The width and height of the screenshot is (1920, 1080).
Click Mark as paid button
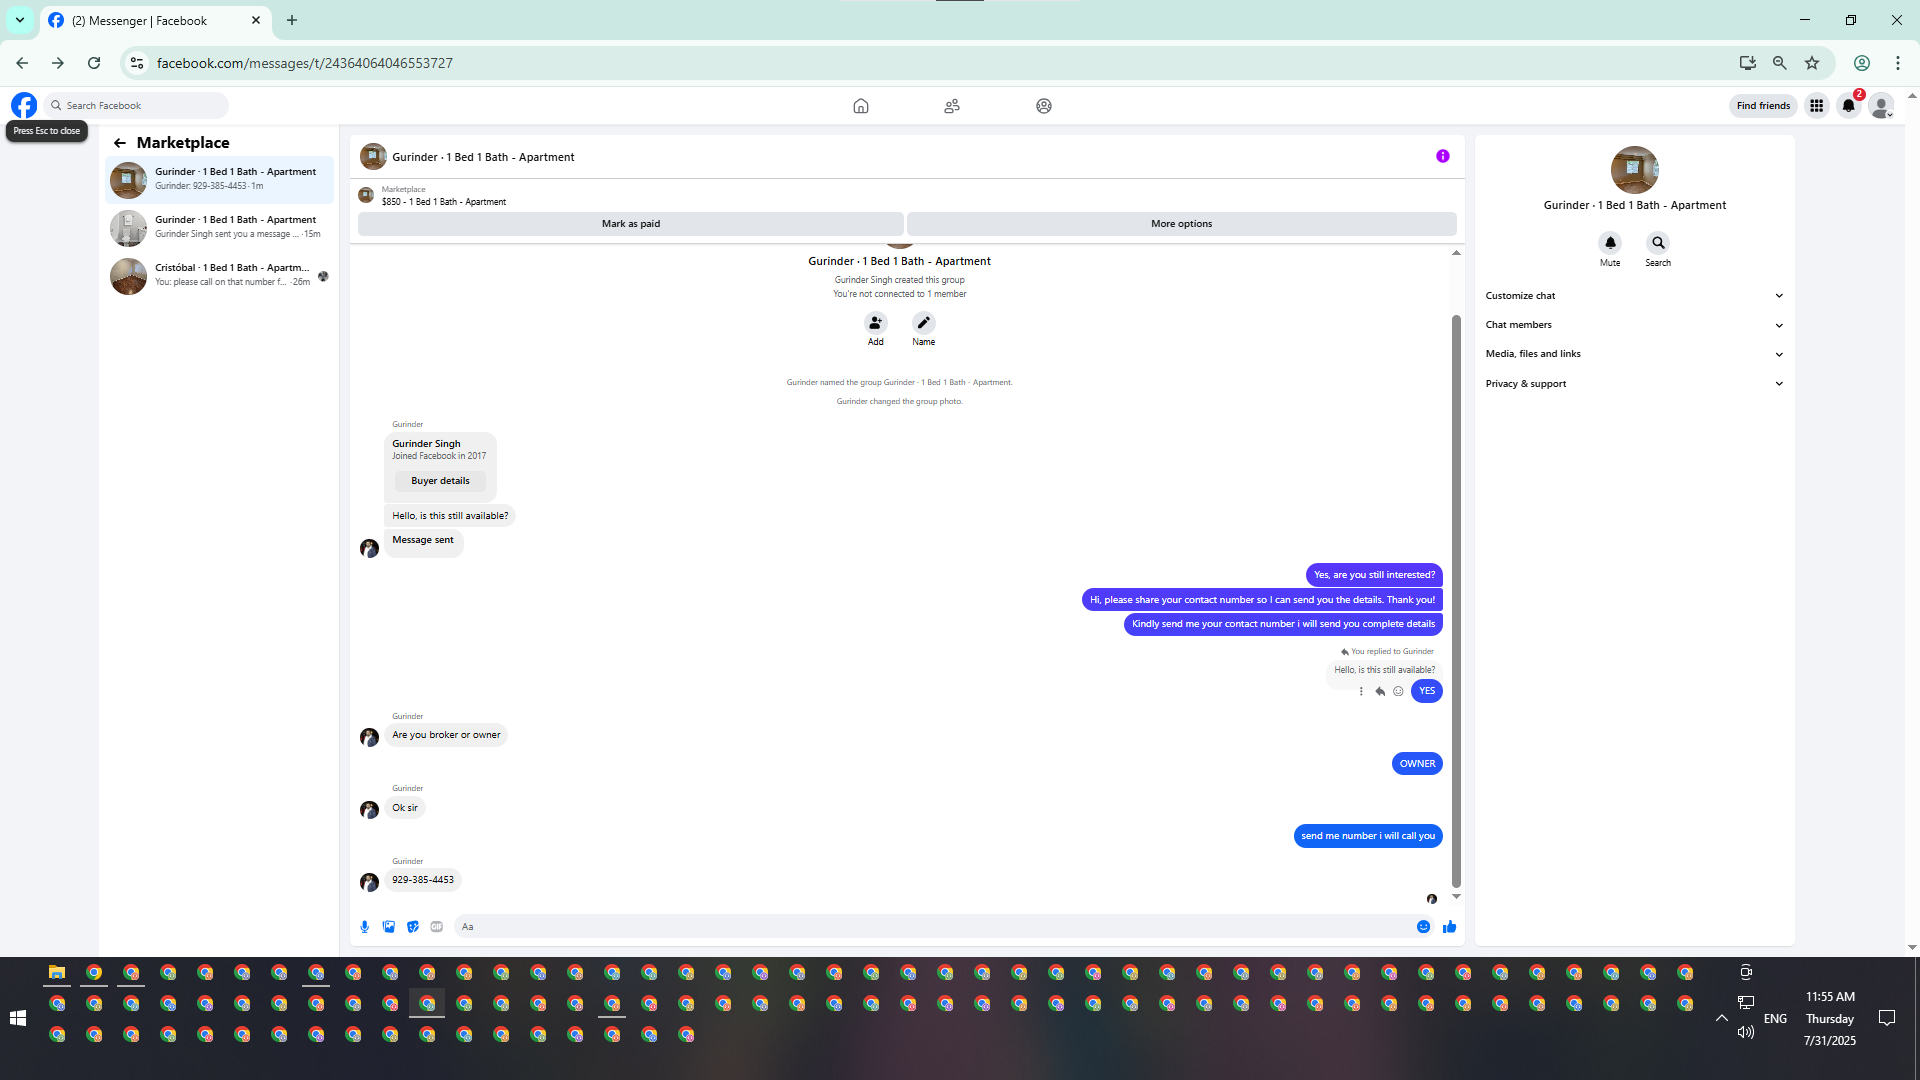click(630, 224)
